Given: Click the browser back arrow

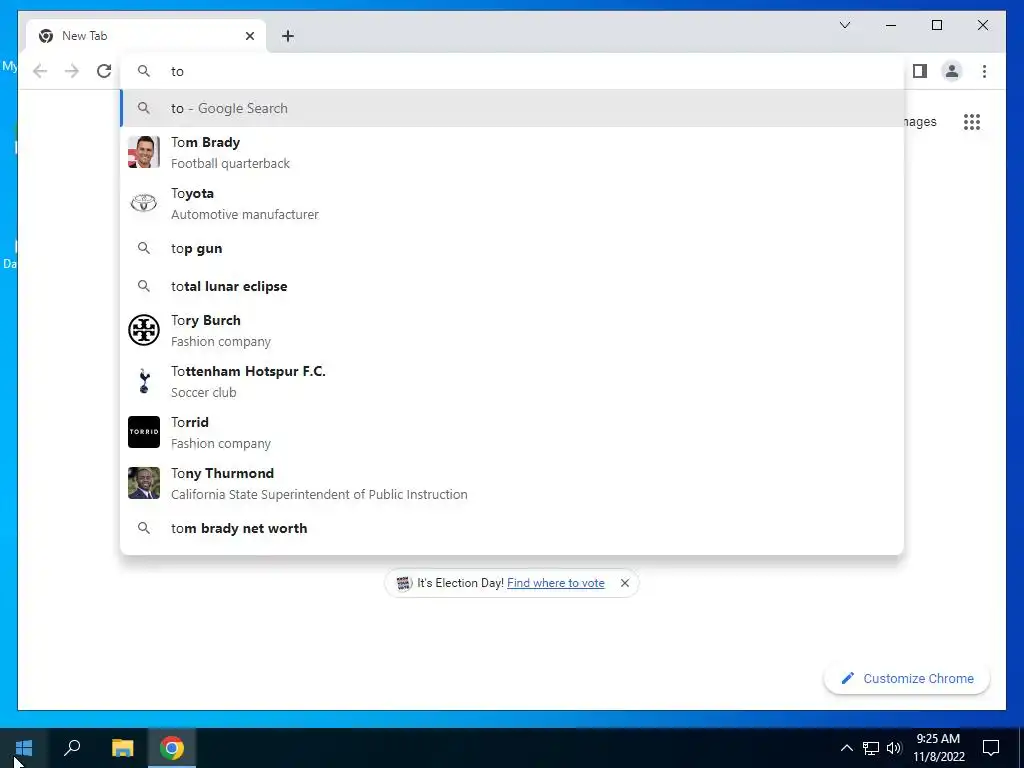Looking at the screenshot, I should pyautogui.click(x=40, y=71).
